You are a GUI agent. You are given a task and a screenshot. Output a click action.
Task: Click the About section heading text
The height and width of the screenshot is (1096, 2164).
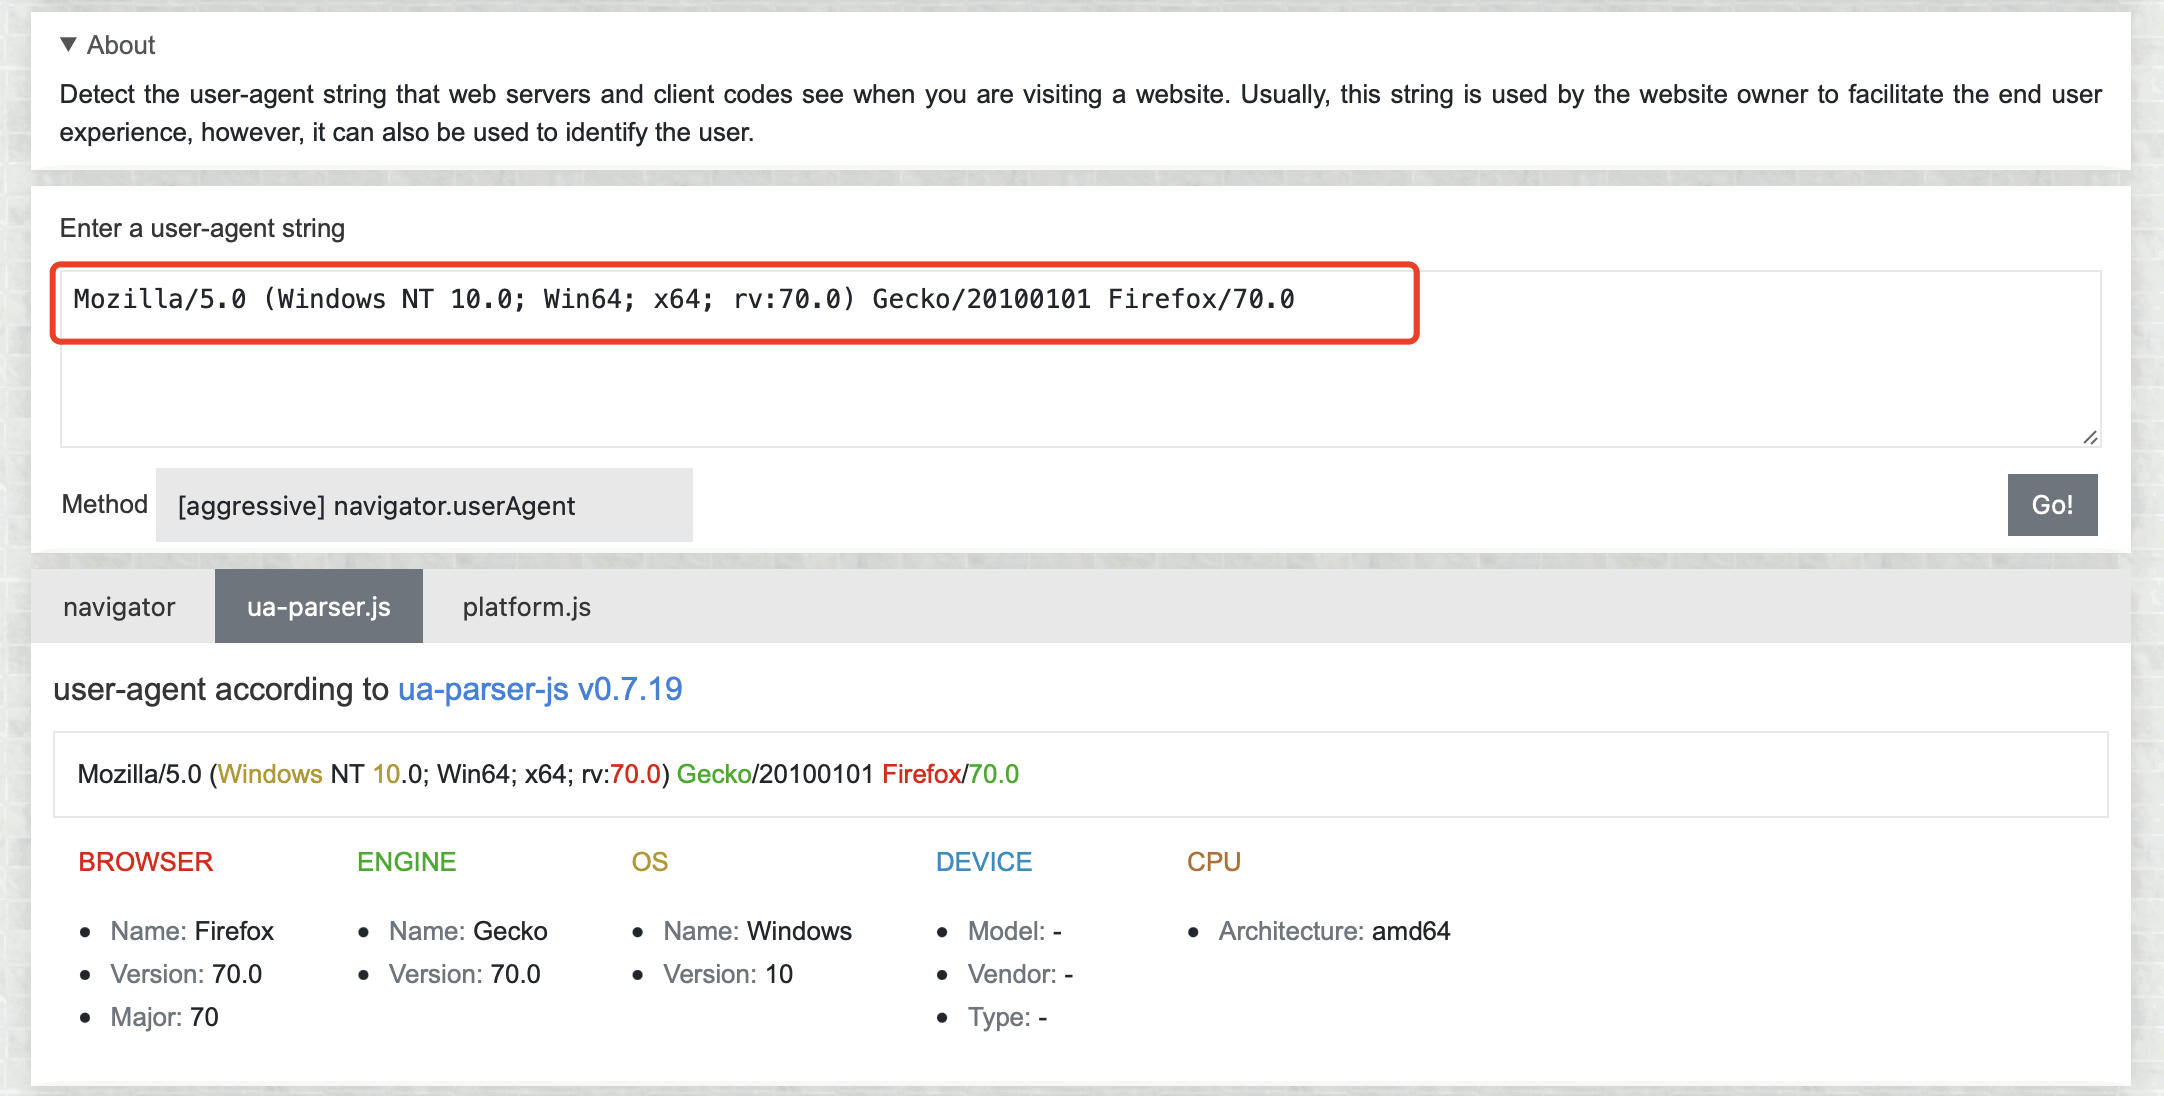(121, 45)
